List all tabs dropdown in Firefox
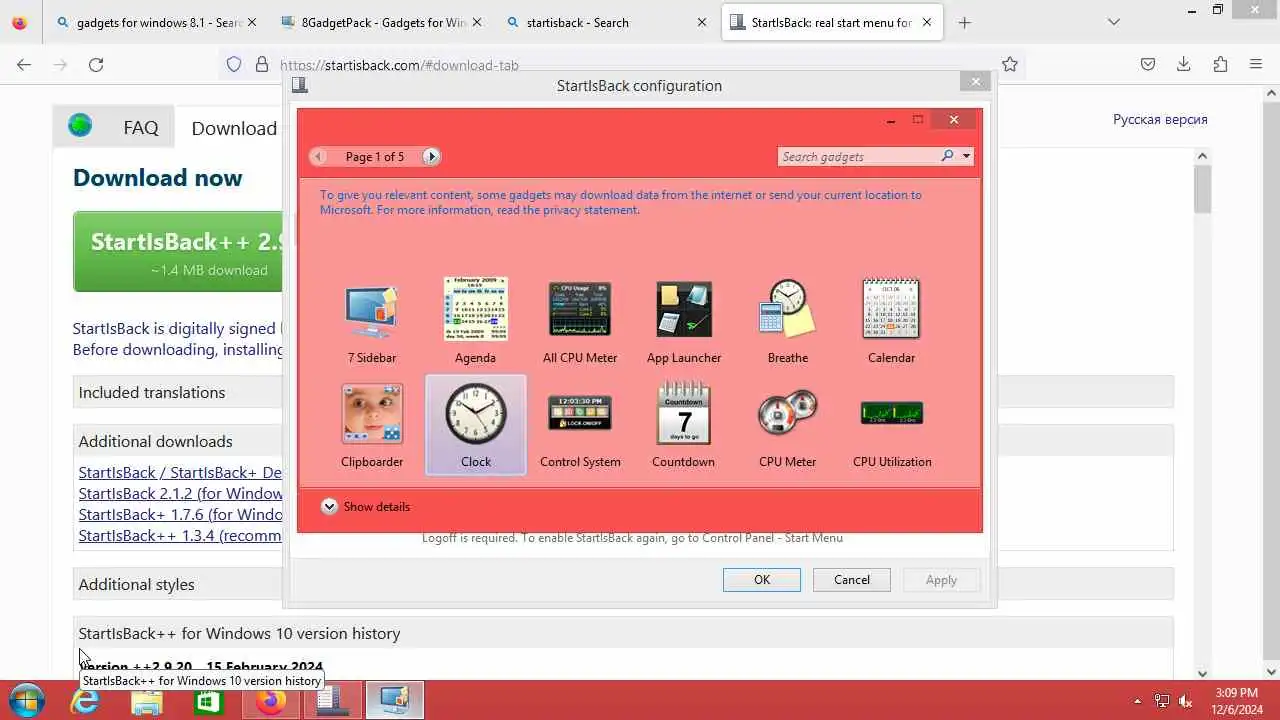The width and height of the screenshot is (1280, 720). pos(1114,22)
